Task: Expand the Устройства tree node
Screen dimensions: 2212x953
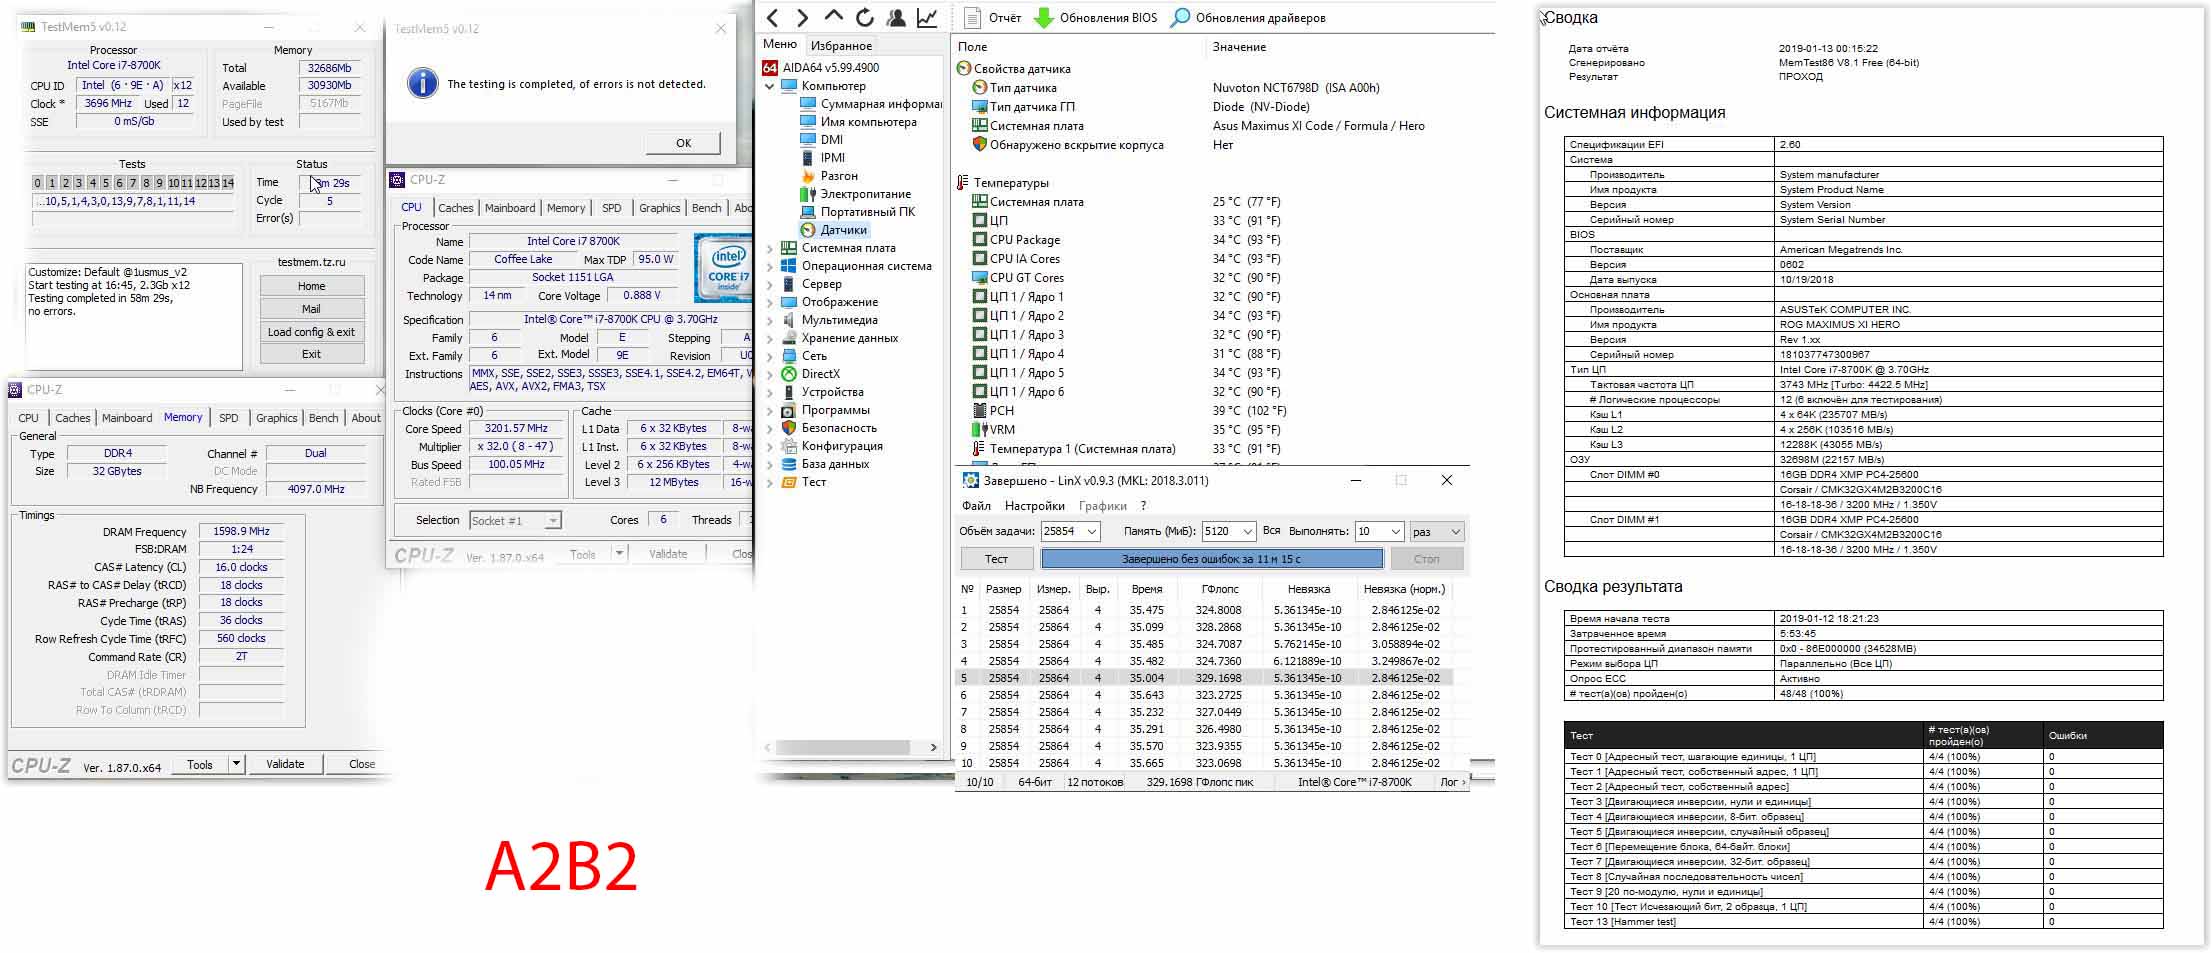Action: (769, 392)
